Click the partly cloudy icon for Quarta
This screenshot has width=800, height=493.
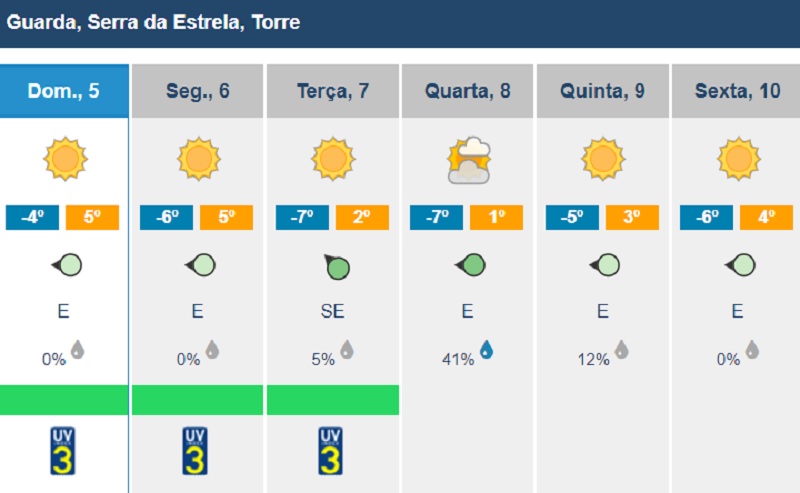pyautogui.click(x=469, y=160)
